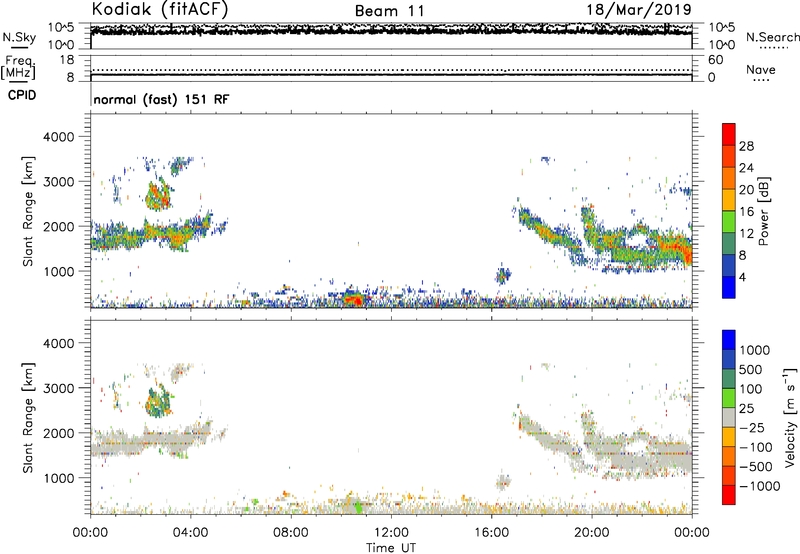Image resolution: width=800 pixels, height=554 pixels.
Task: Pick the yellow 16–20 dB Power colorbar segment
Action: [729, 200]
